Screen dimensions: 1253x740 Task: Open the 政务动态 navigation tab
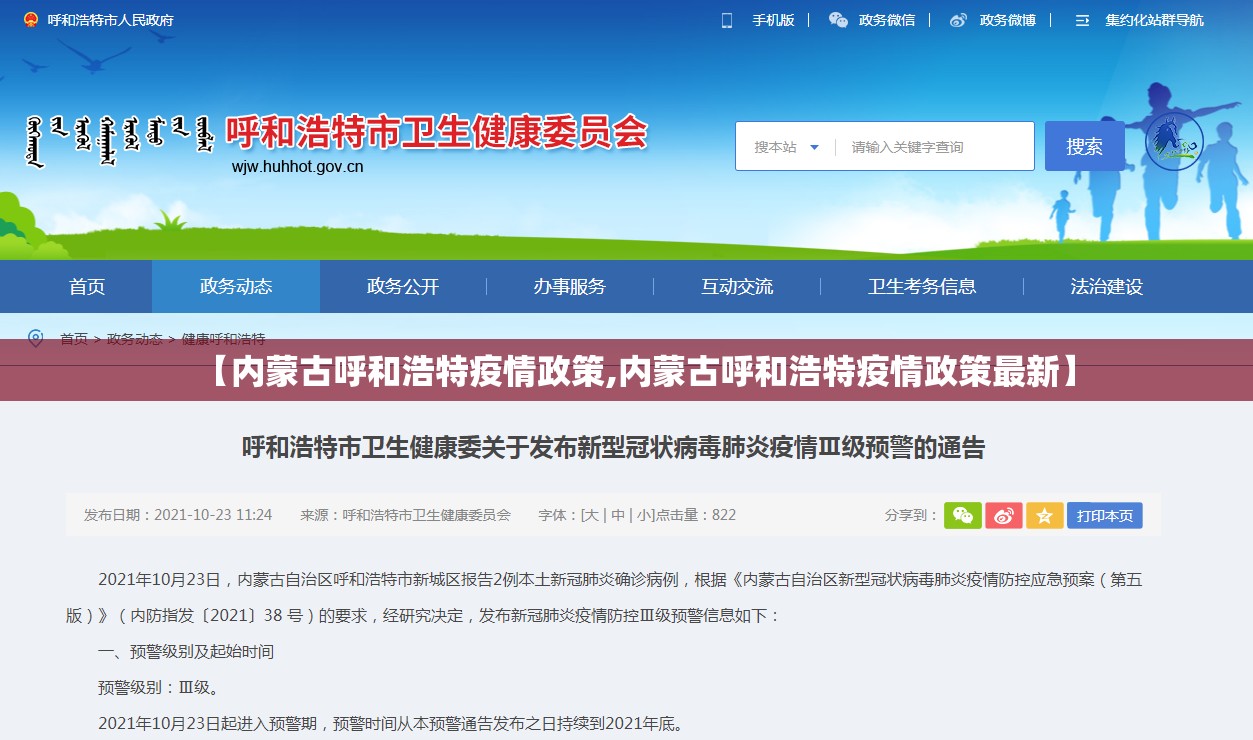tap(236, 287)
